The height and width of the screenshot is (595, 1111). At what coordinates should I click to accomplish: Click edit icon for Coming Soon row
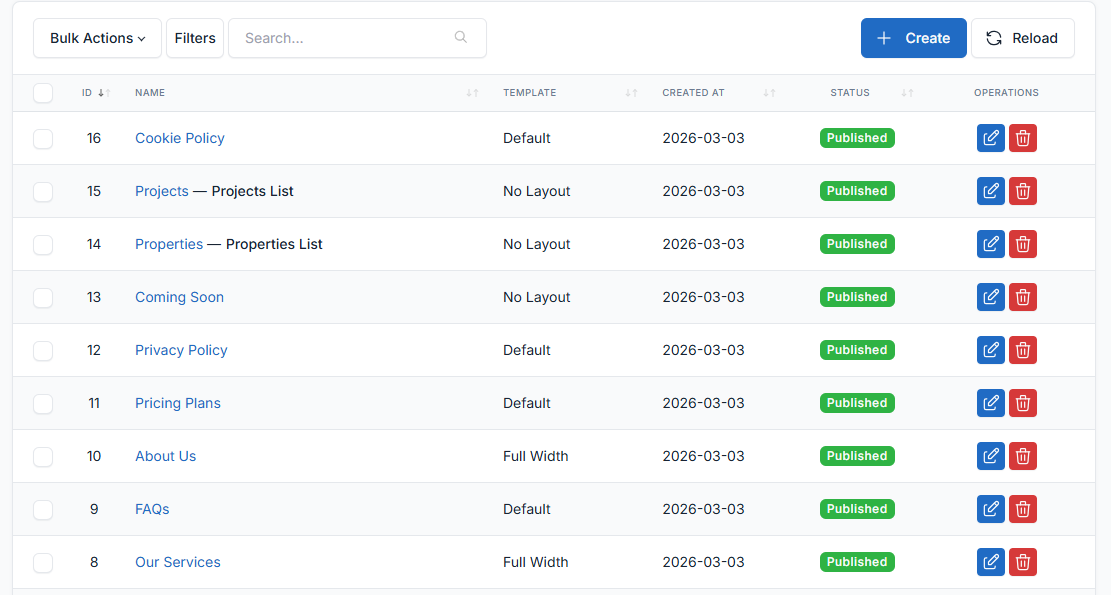click(990, 297)
